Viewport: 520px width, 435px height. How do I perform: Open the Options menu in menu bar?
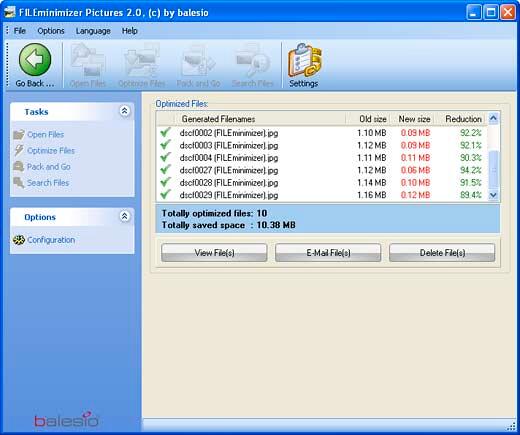[51, 31]
